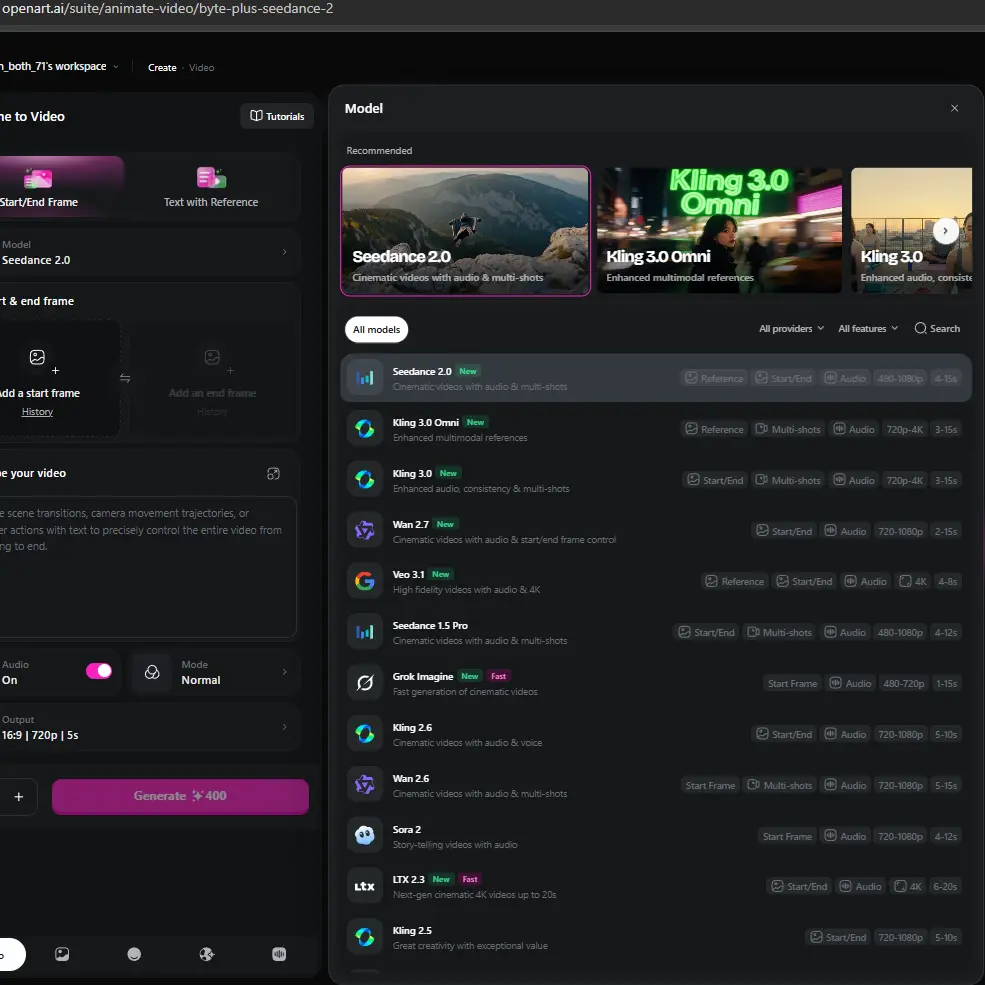The image size is (985, 985).
Task: Click the Wan 2.7 model icon
Action: [364, 531]
